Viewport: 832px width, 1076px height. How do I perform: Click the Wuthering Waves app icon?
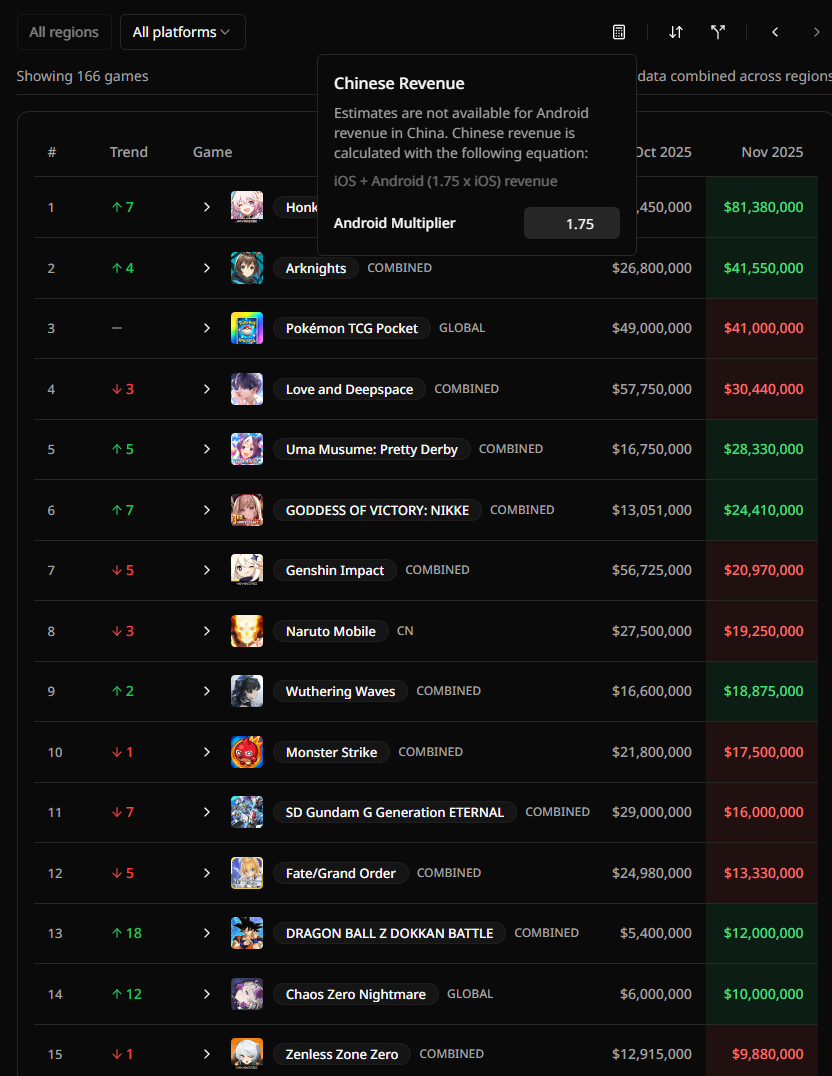pyautogui.click(x=247, y=691)
